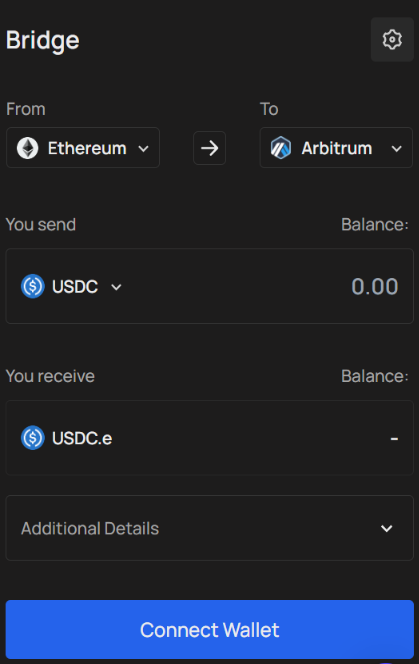The width and height of the screenshot is (419, 664).
Task: Click the You receive Balance label
Action: pyautogui.click(x=375, y=376)
